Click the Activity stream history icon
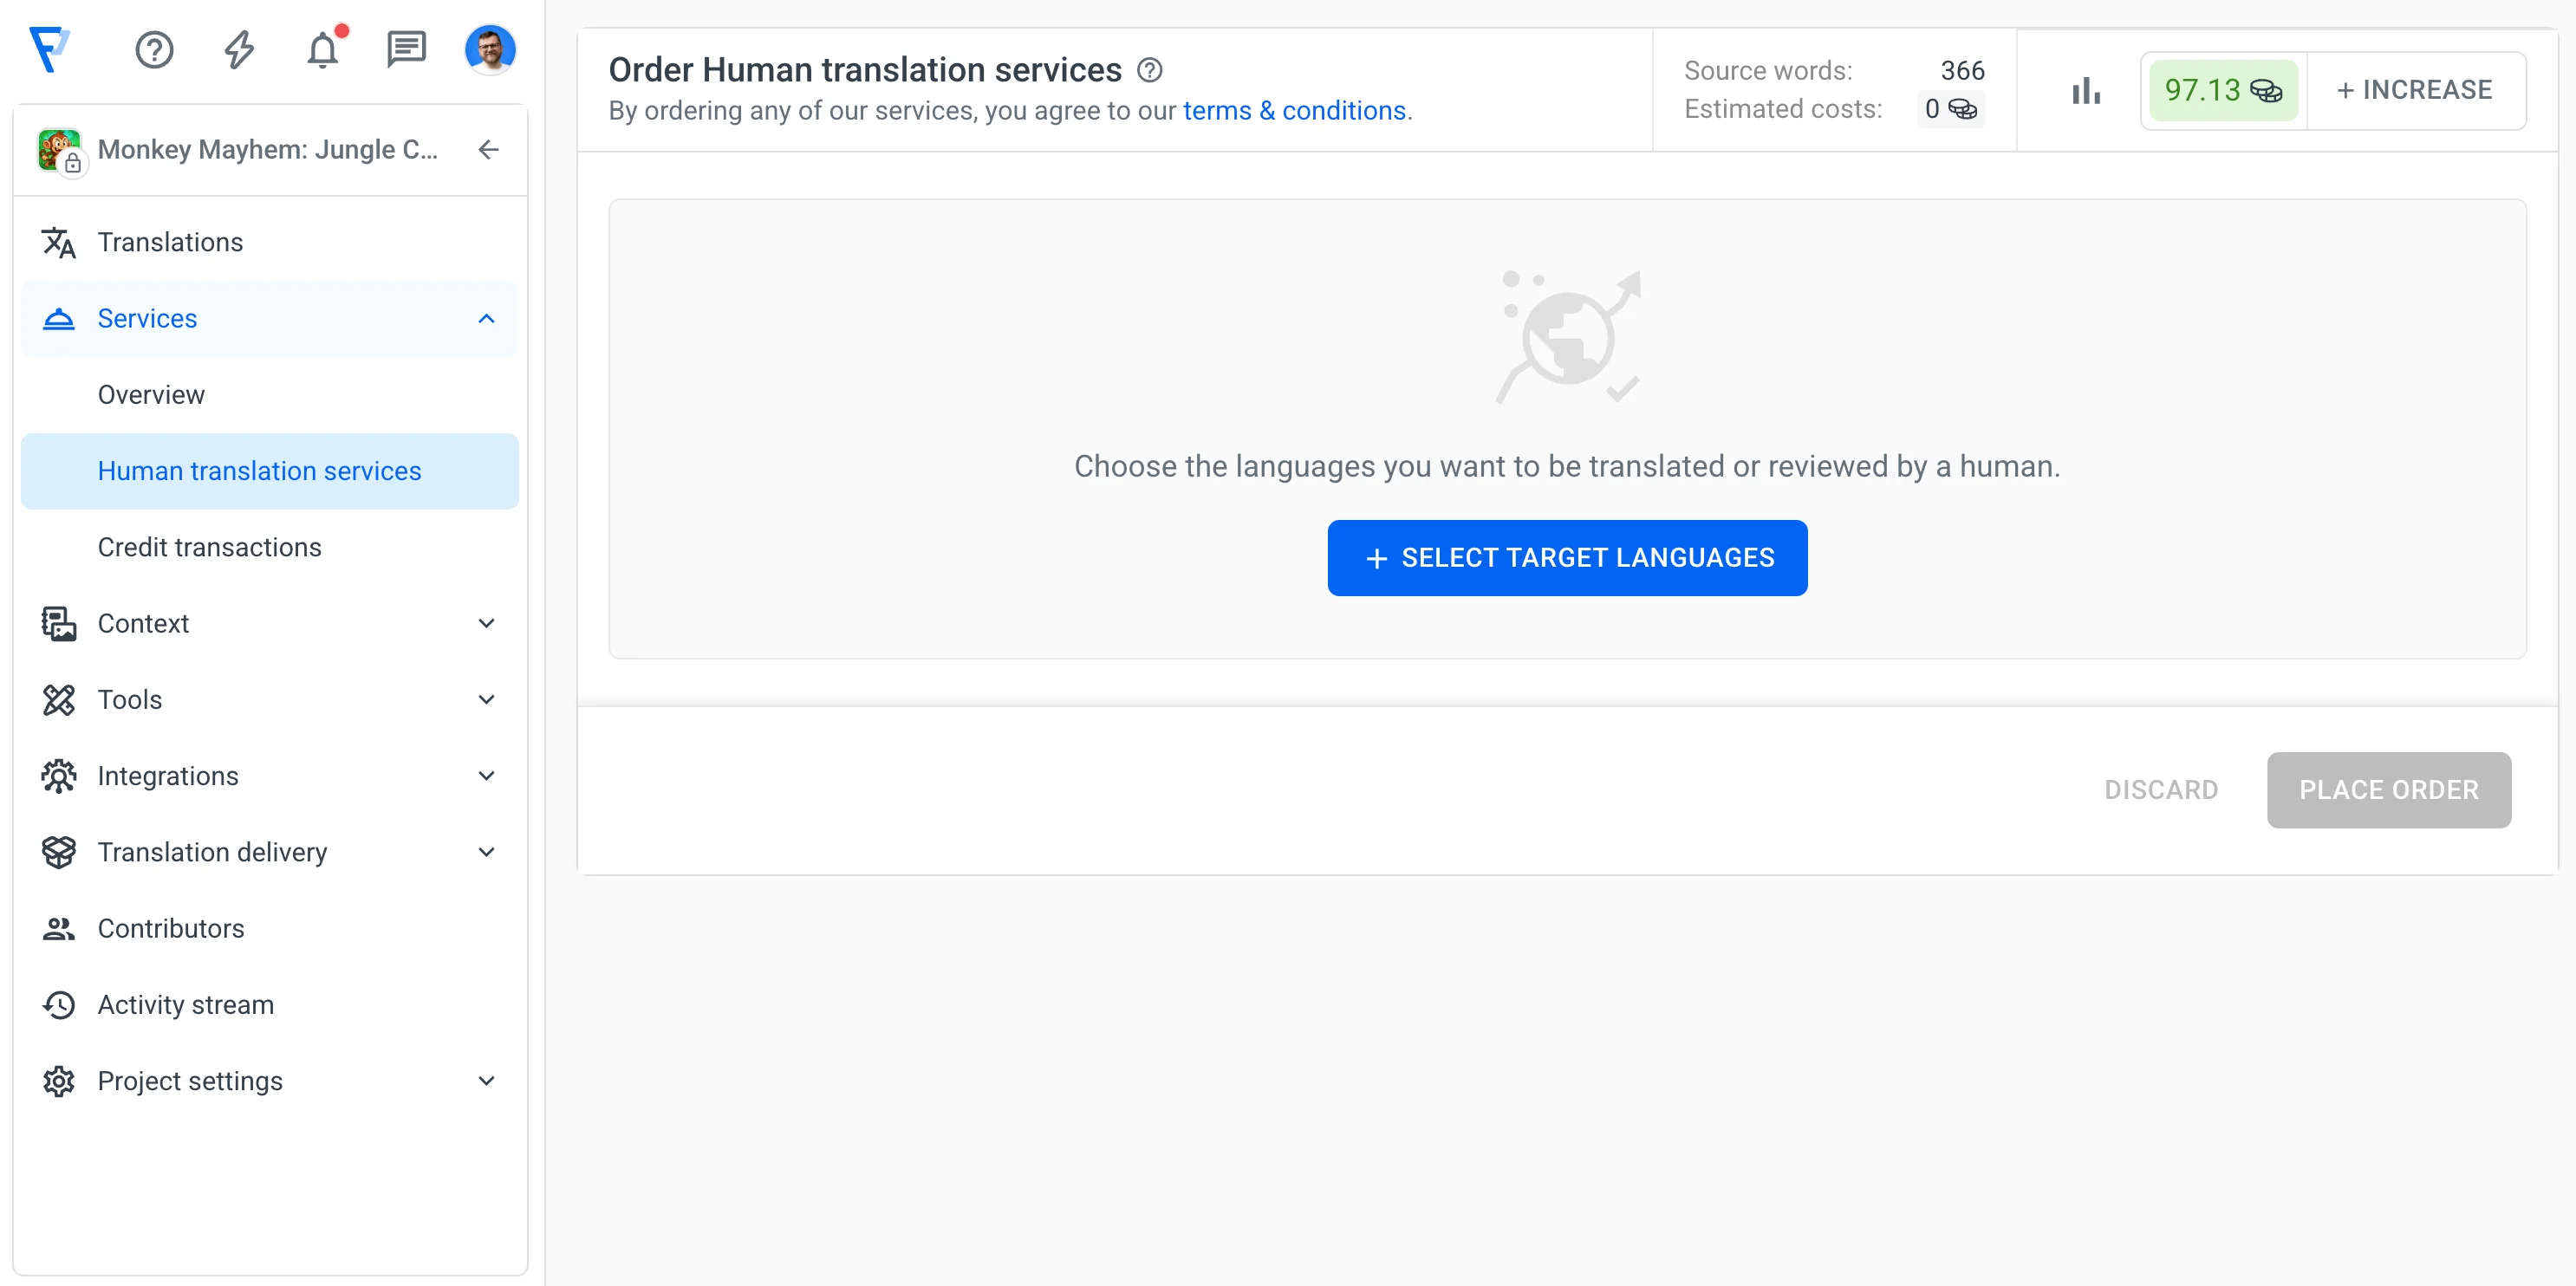2576x1286 pixels. [59, 1005]
